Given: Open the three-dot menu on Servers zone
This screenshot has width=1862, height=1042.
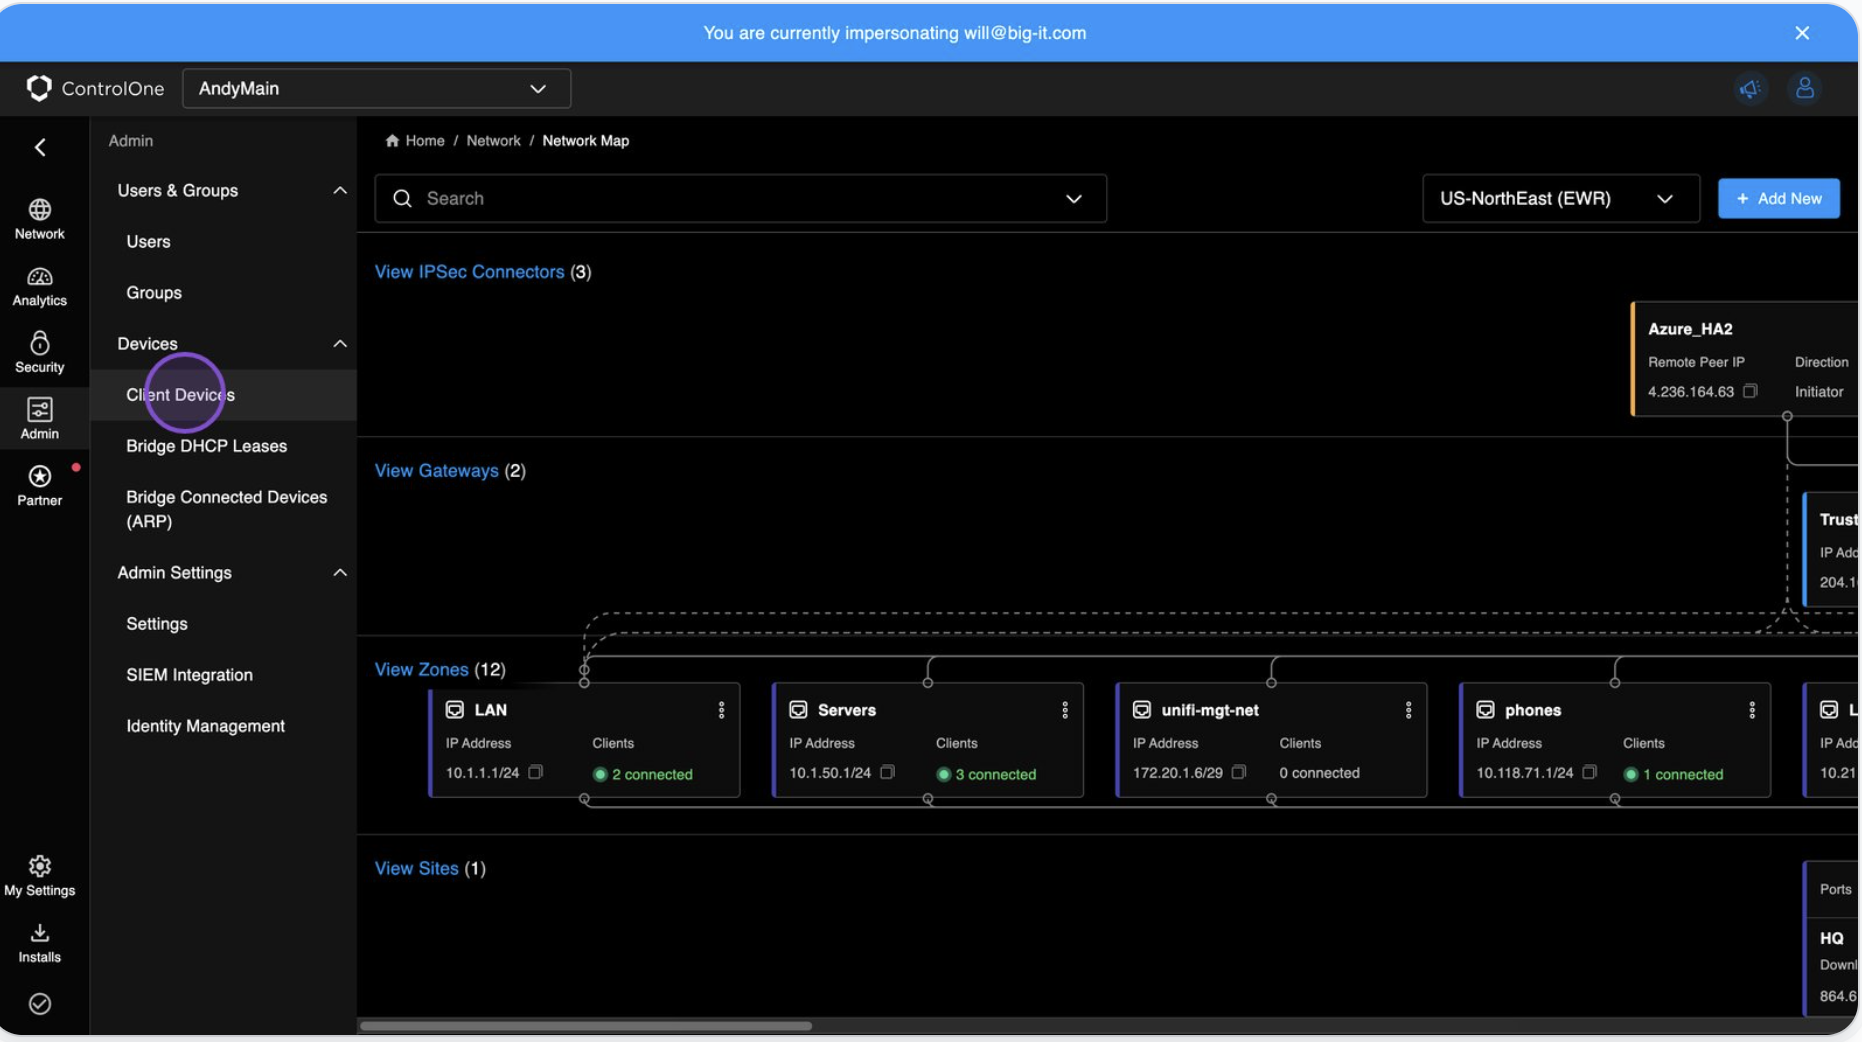Looking at the screenshot, I should click(1065, 710).
